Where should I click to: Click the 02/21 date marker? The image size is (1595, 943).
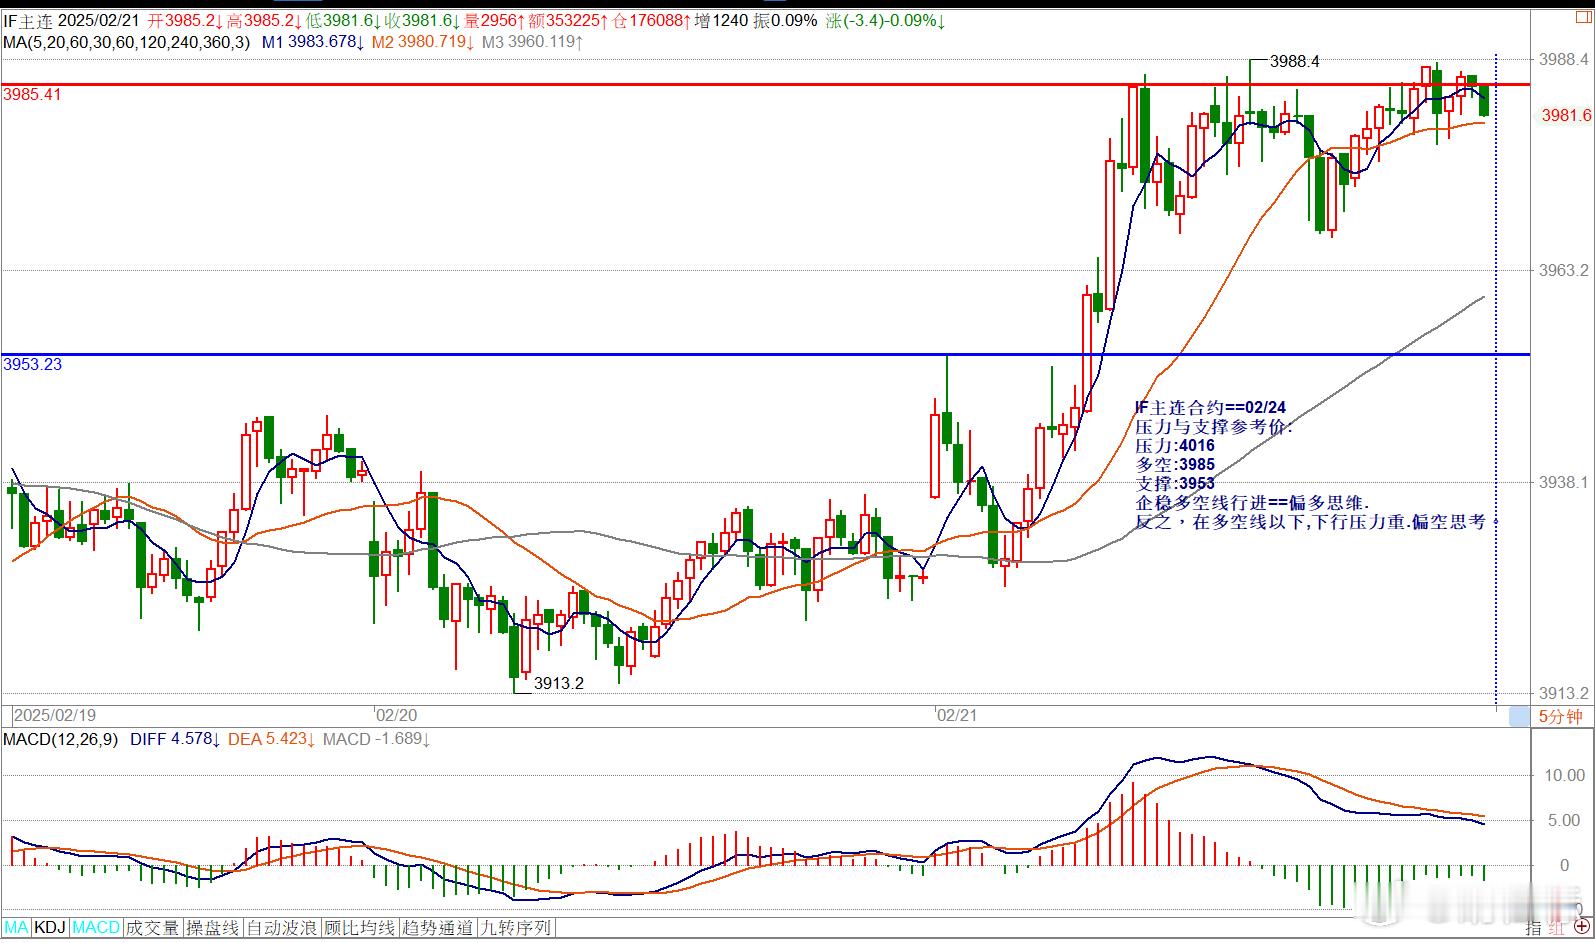[956, 715]
